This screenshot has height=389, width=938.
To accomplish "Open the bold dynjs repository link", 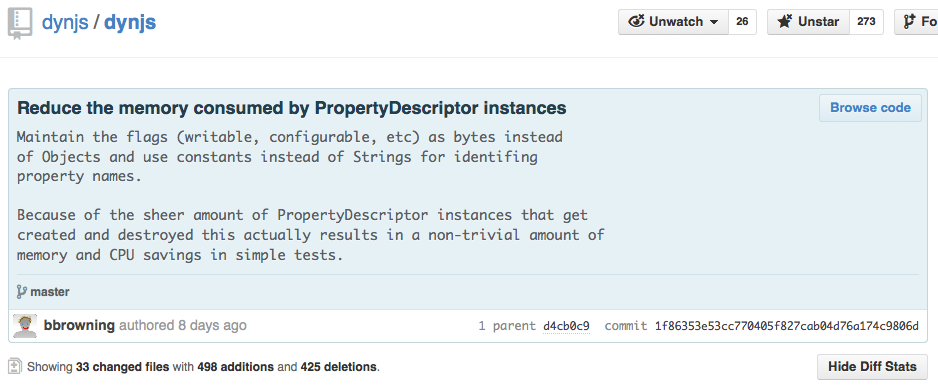I will pos(130,23).
